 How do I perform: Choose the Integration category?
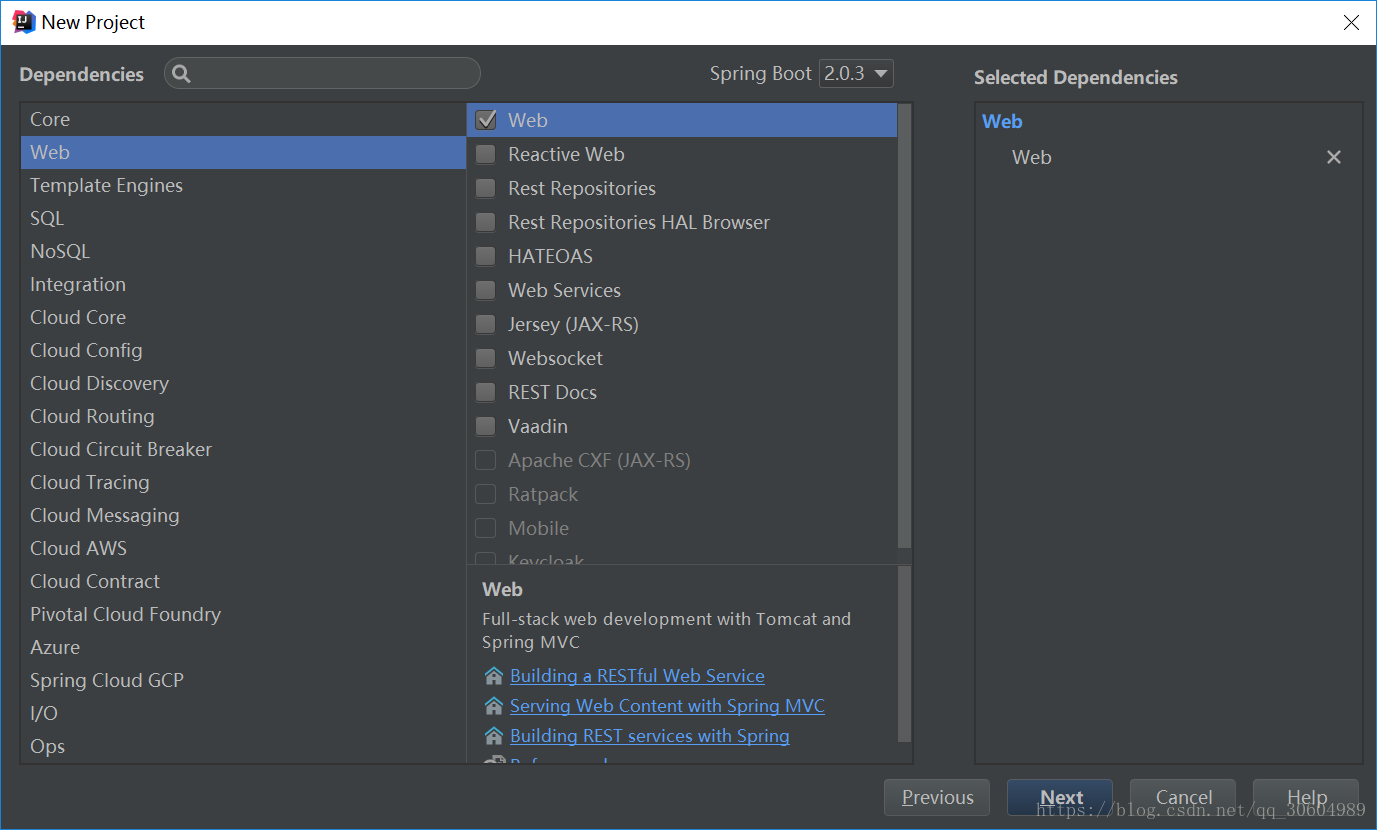243,284
